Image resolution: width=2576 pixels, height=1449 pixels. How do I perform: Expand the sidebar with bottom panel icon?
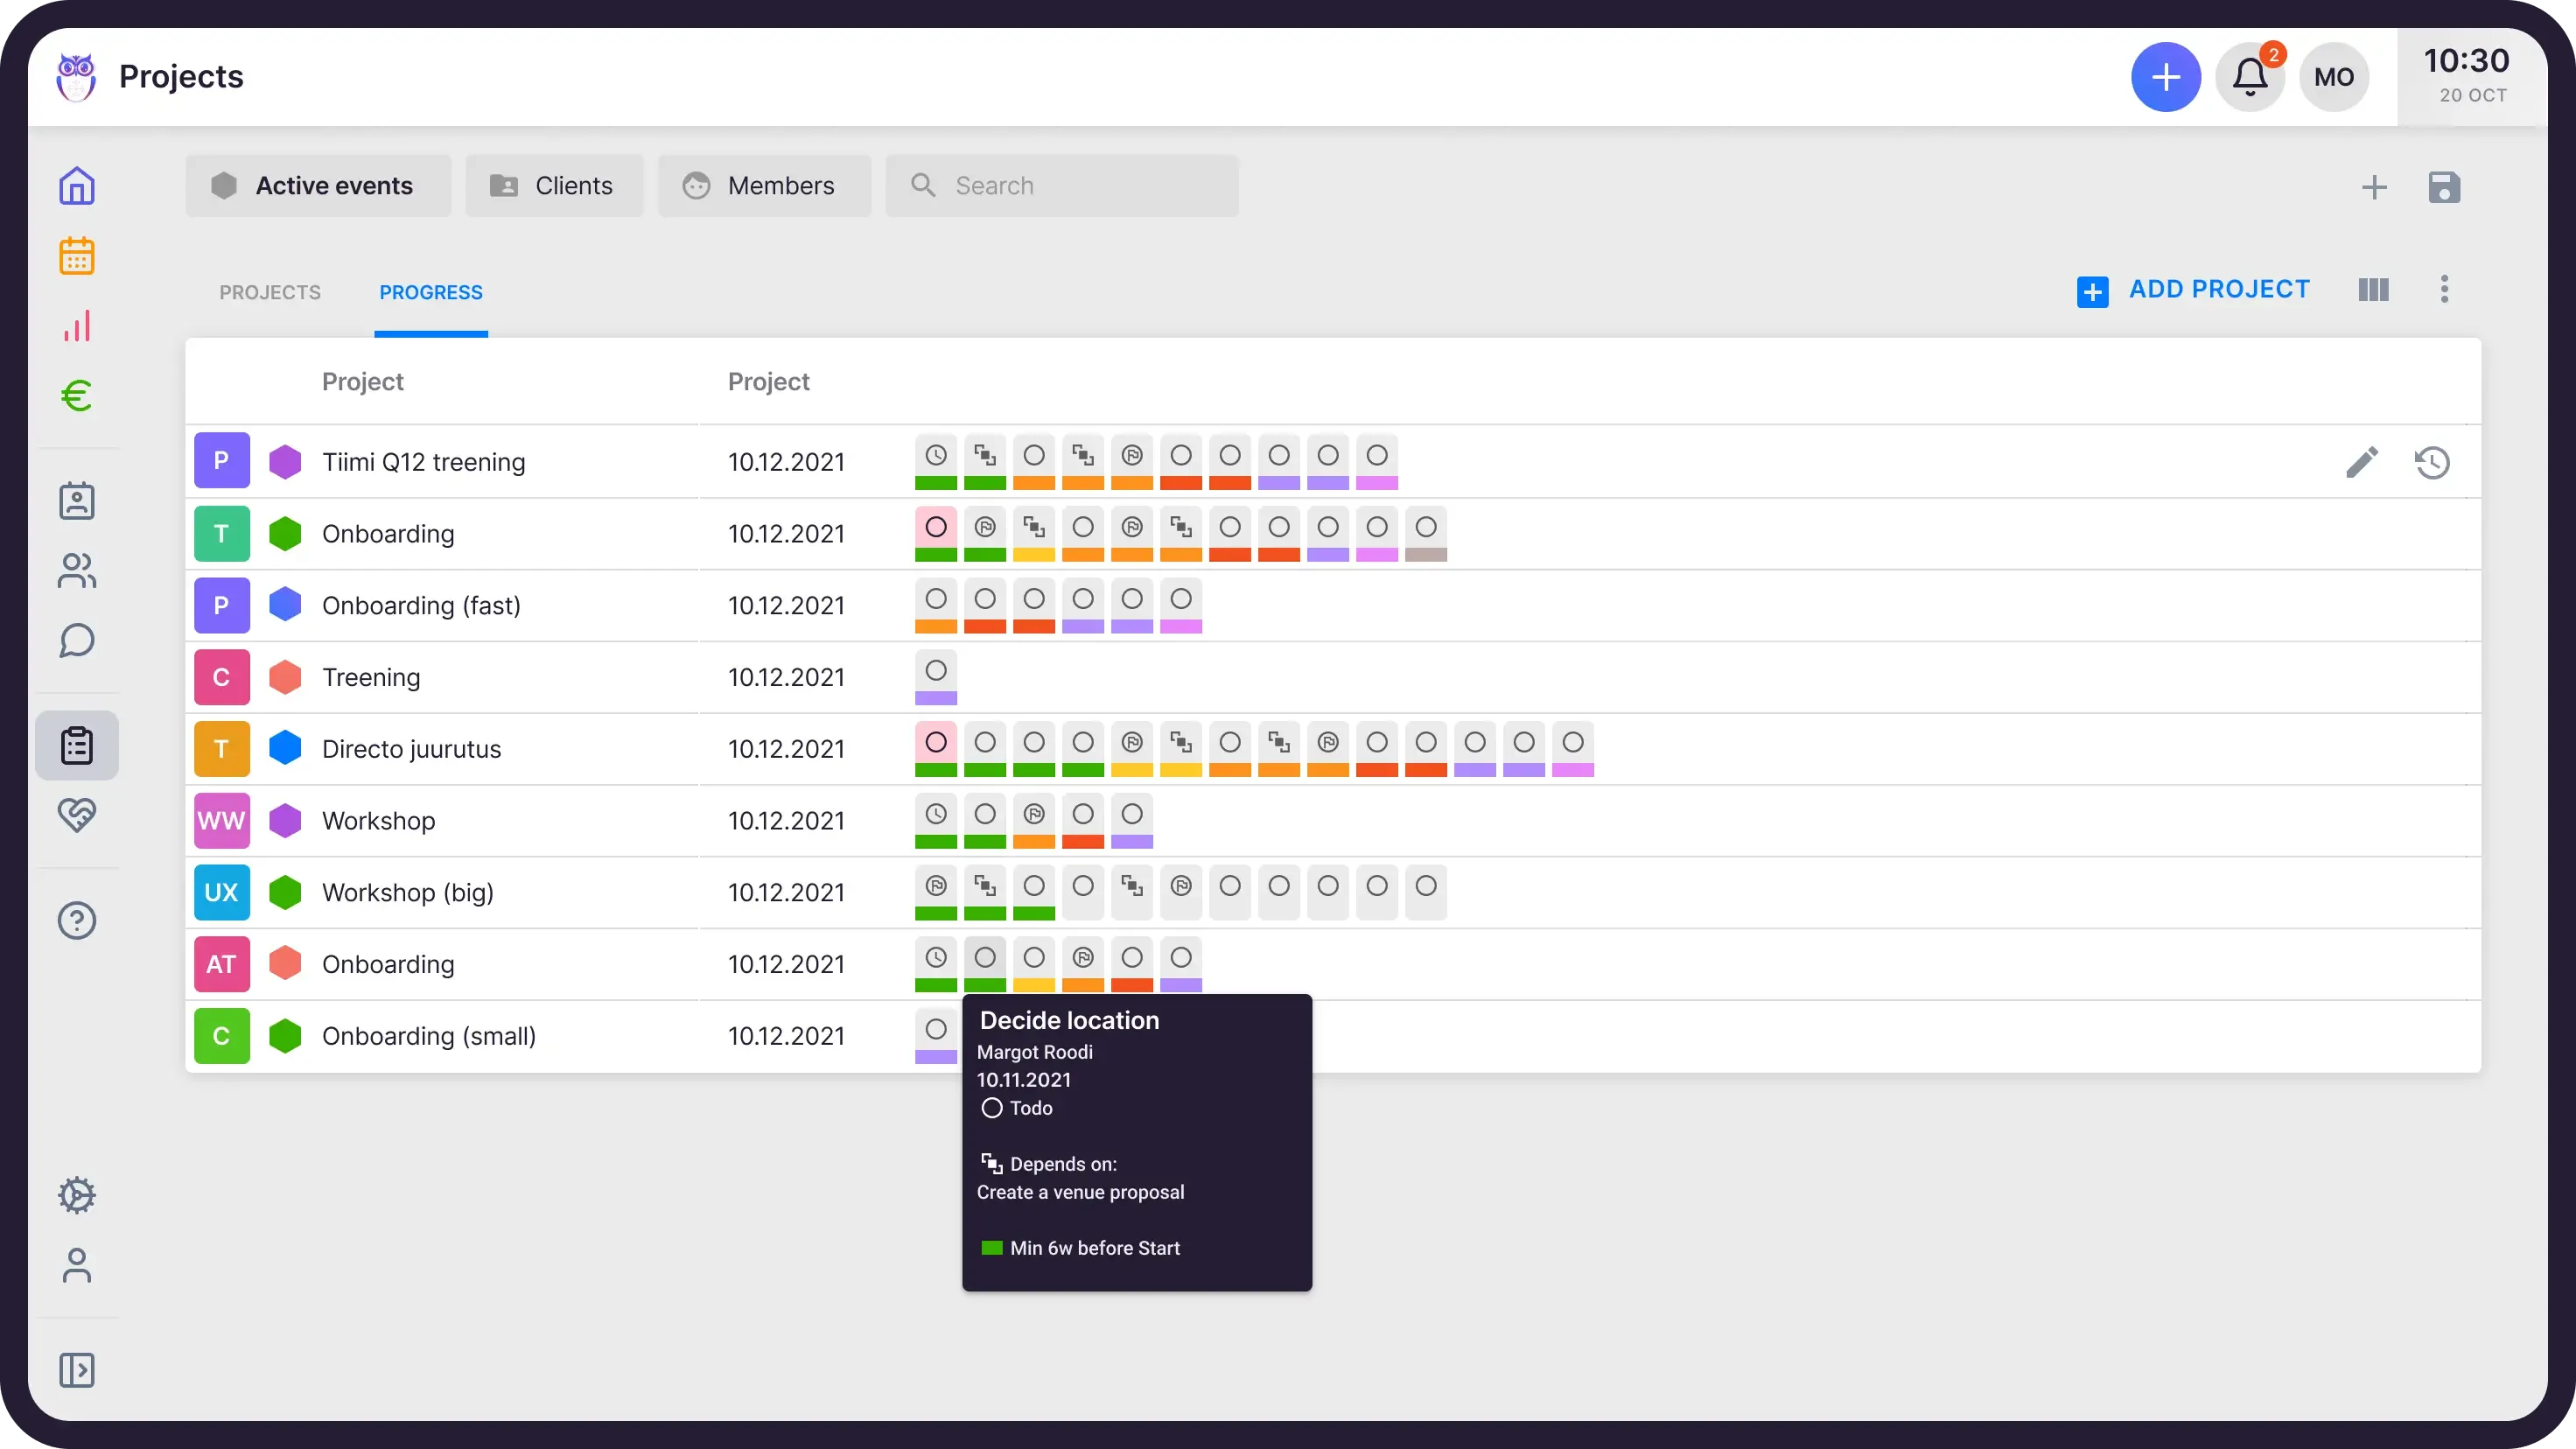tap(77, 1370)
